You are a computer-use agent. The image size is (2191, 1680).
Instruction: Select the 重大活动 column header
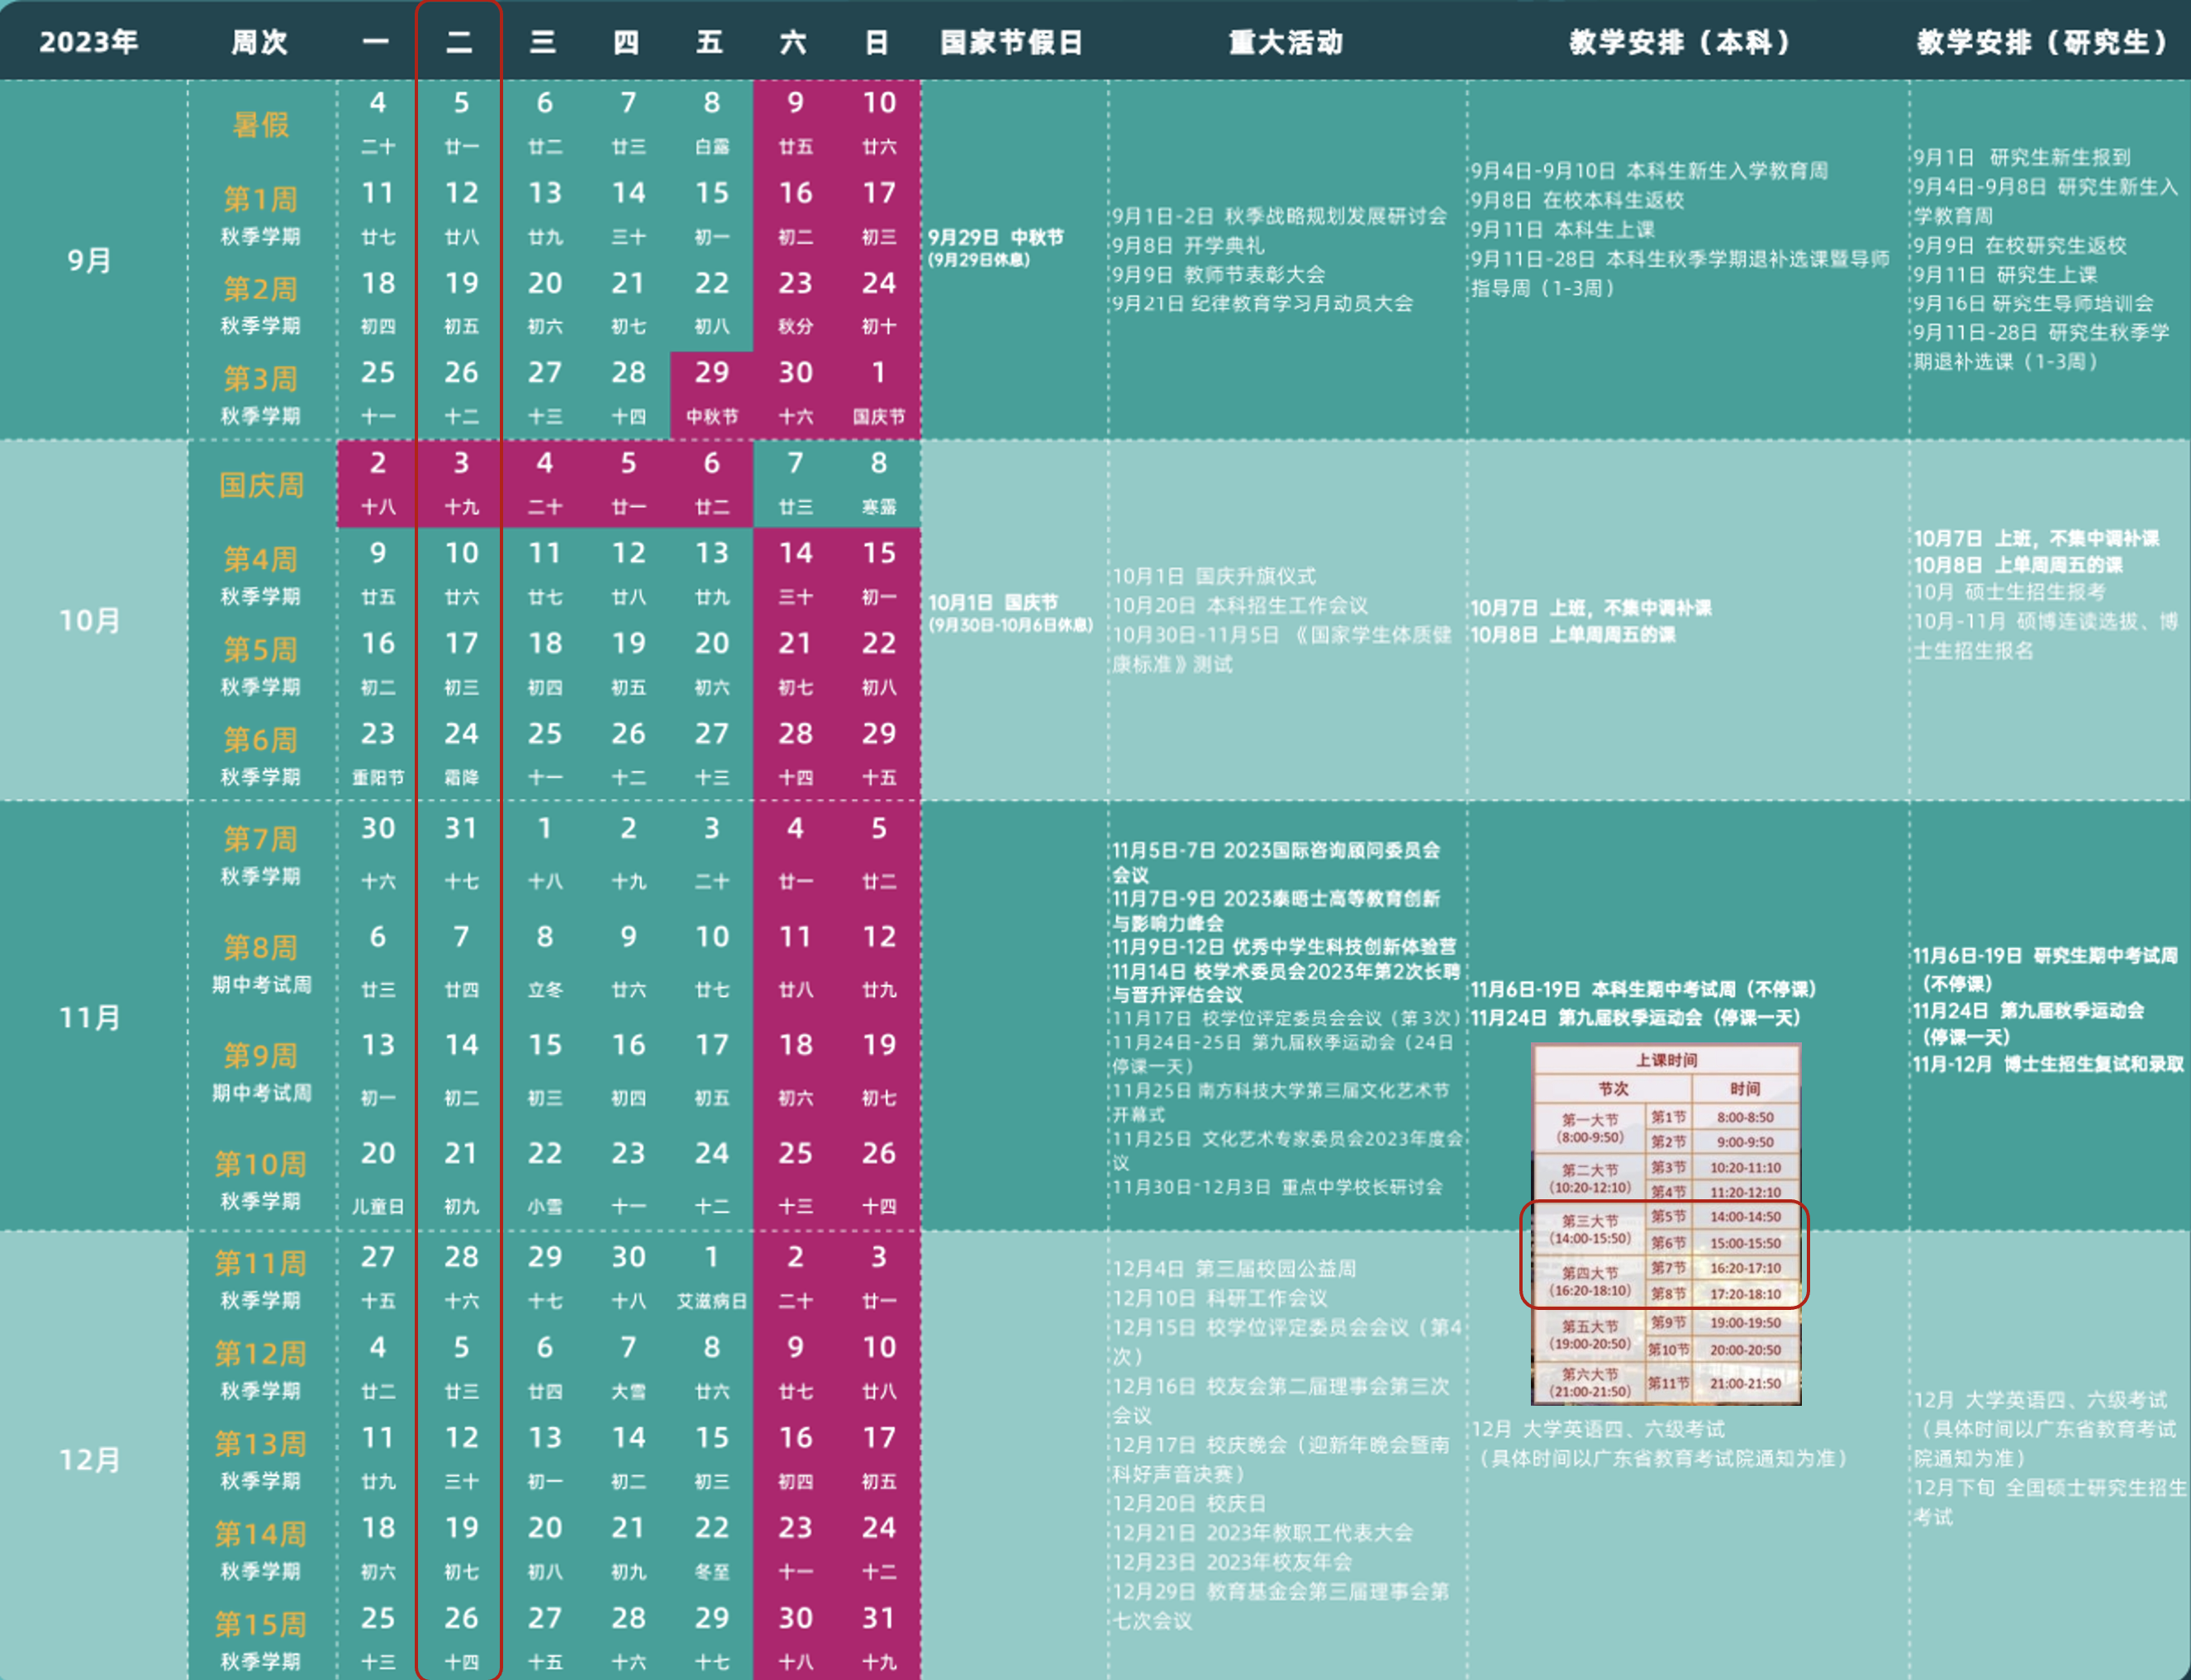click(1286, 42)
